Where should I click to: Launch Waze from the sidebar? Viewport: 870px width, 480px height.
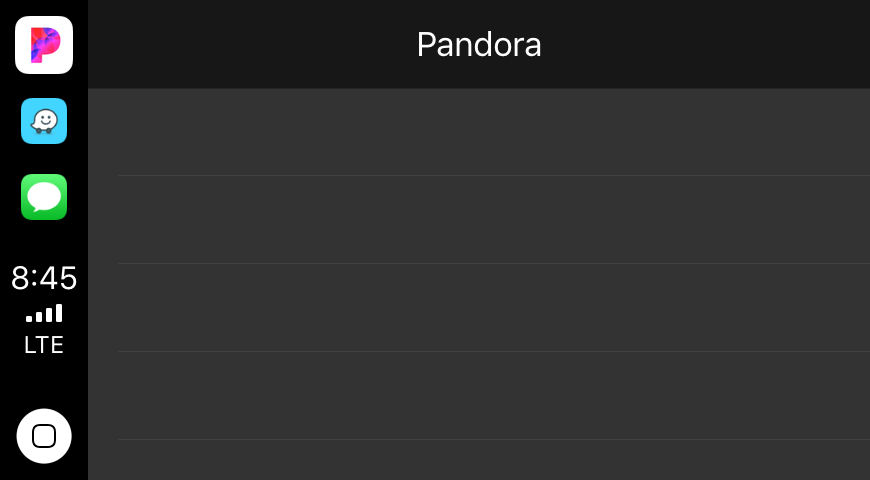pyautogui.click(x=44, y=121)
